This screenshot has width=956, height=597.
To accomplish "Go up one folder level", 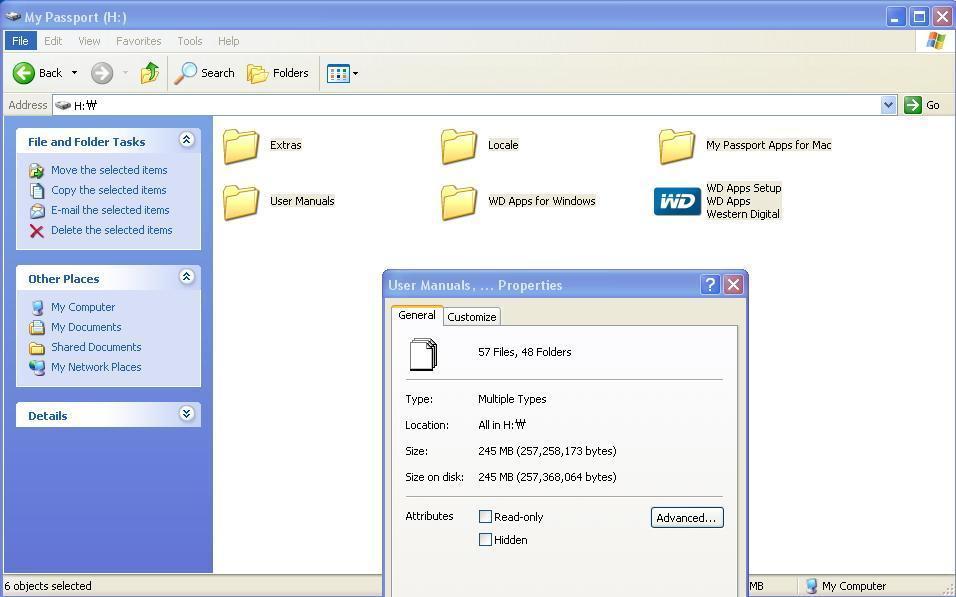I will coord(149,73).
